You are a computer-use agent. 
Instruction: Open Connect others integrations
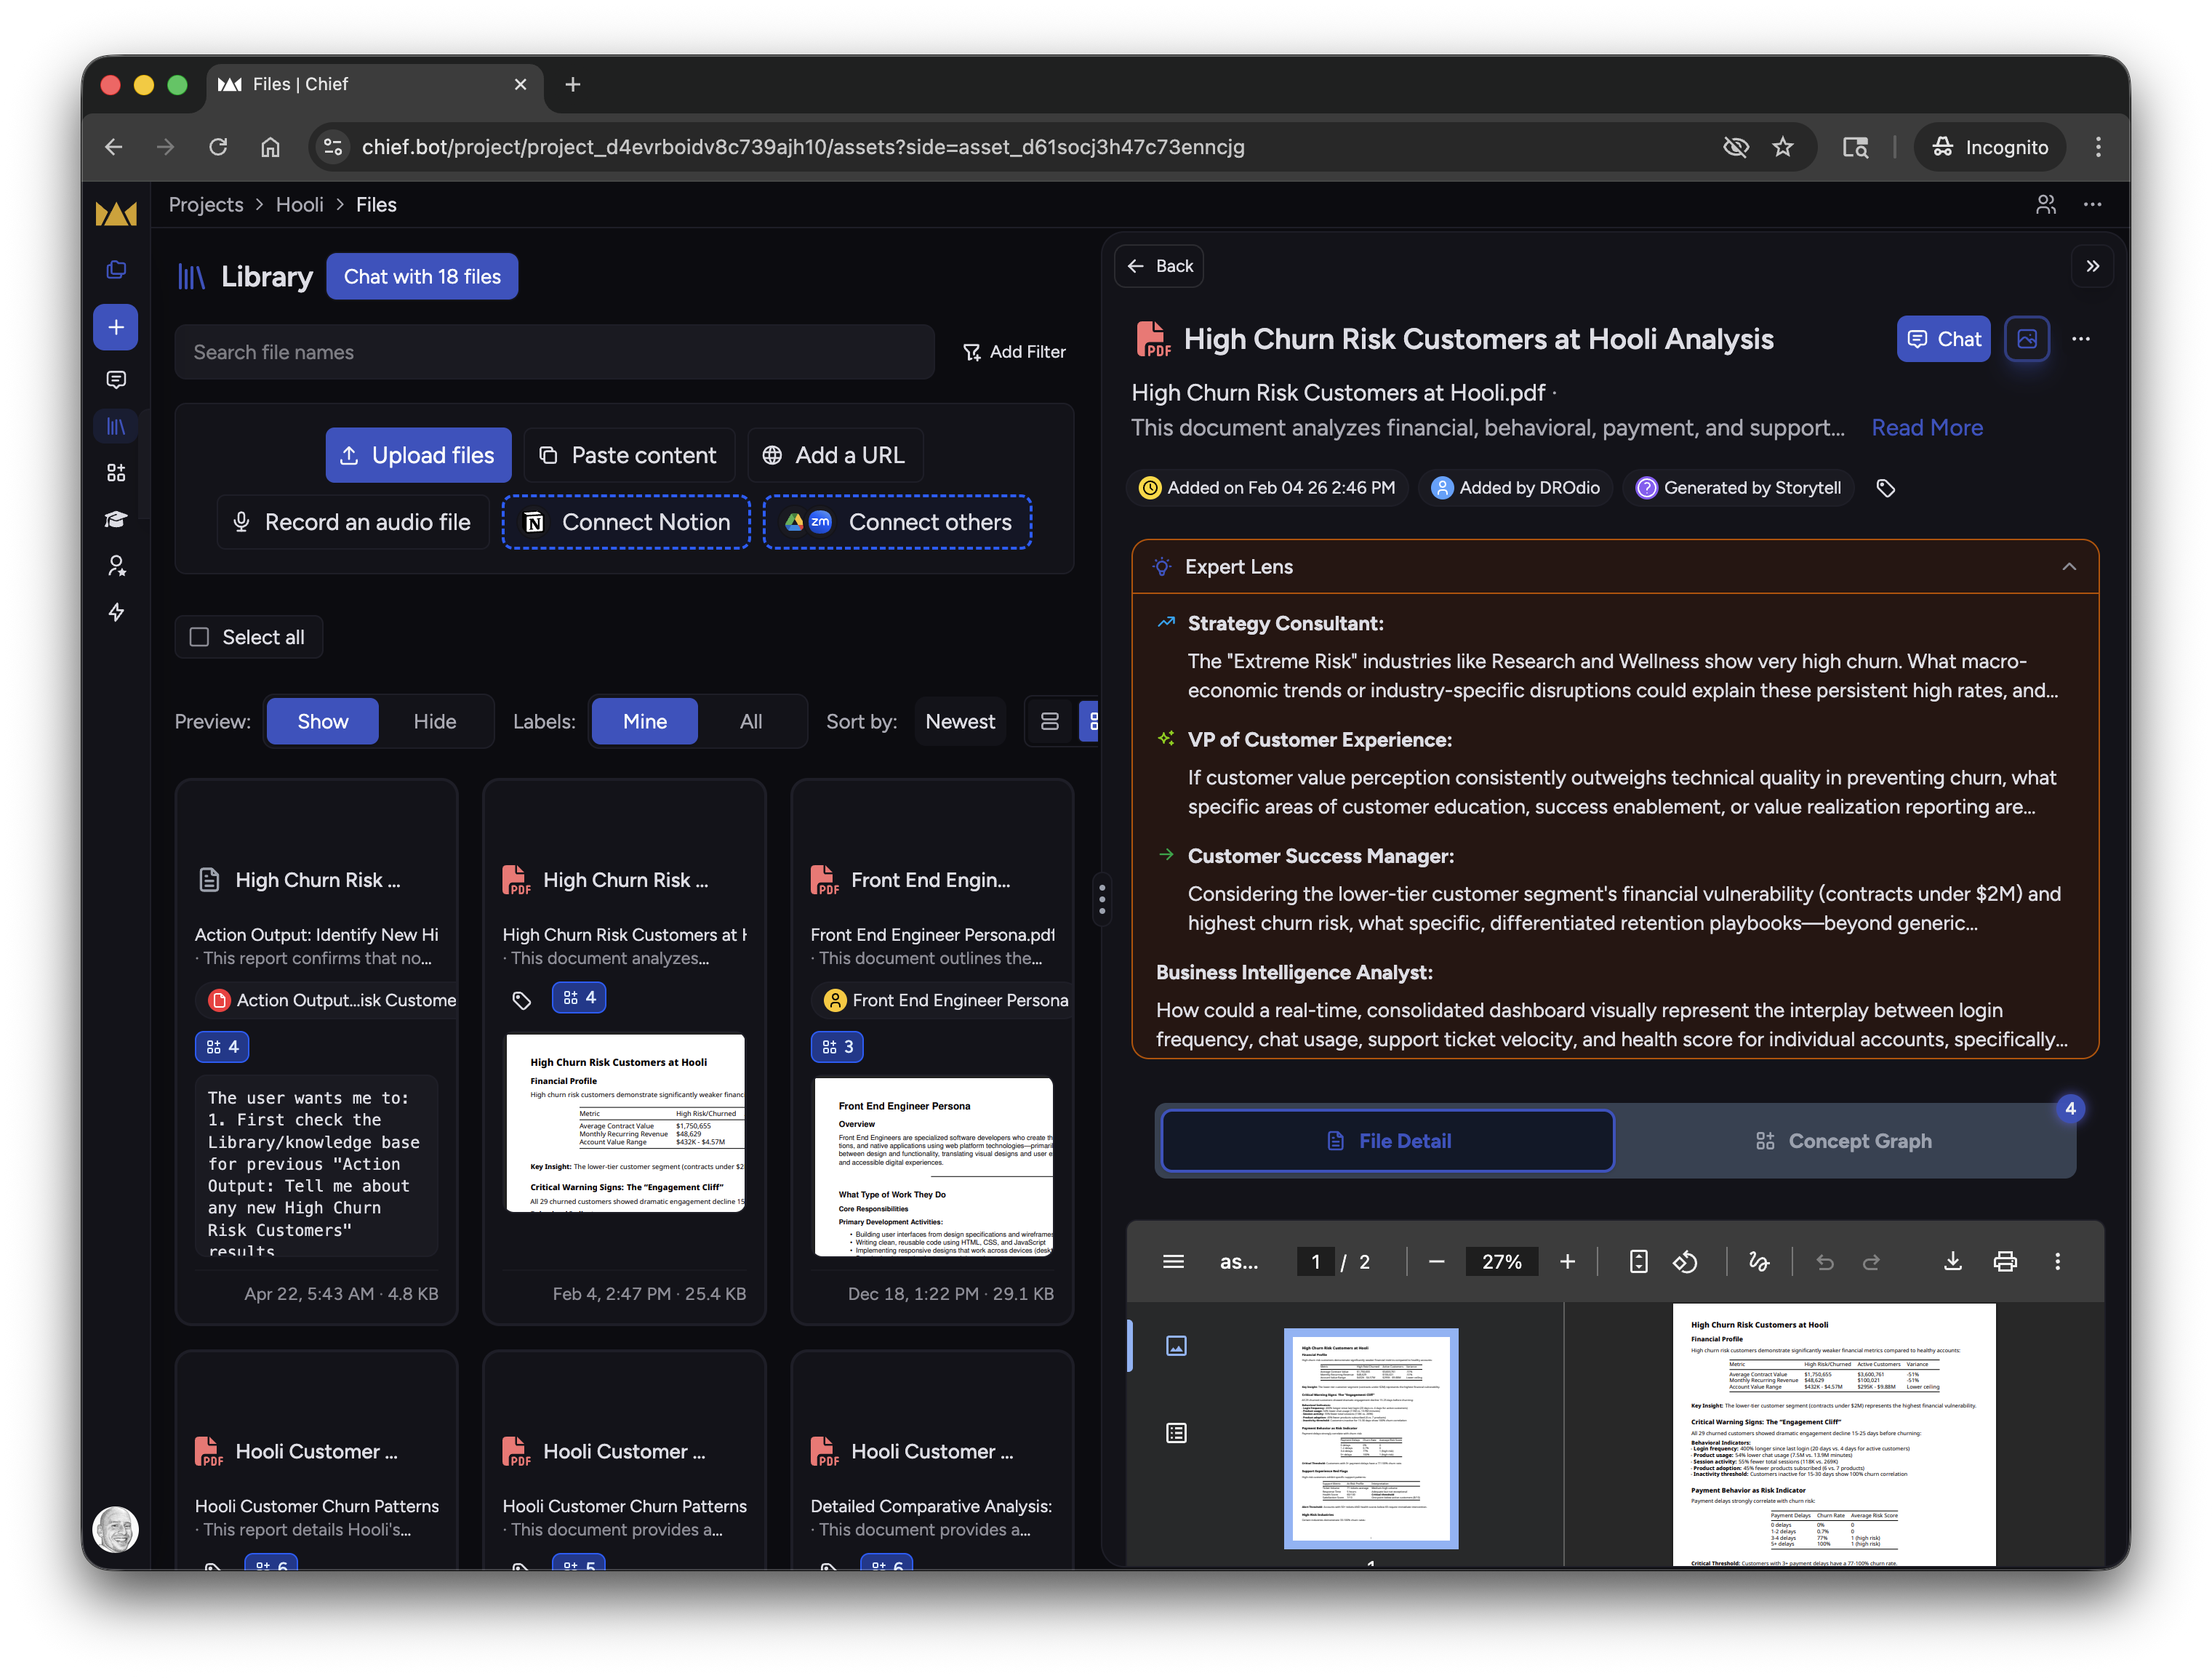(897, 522)
